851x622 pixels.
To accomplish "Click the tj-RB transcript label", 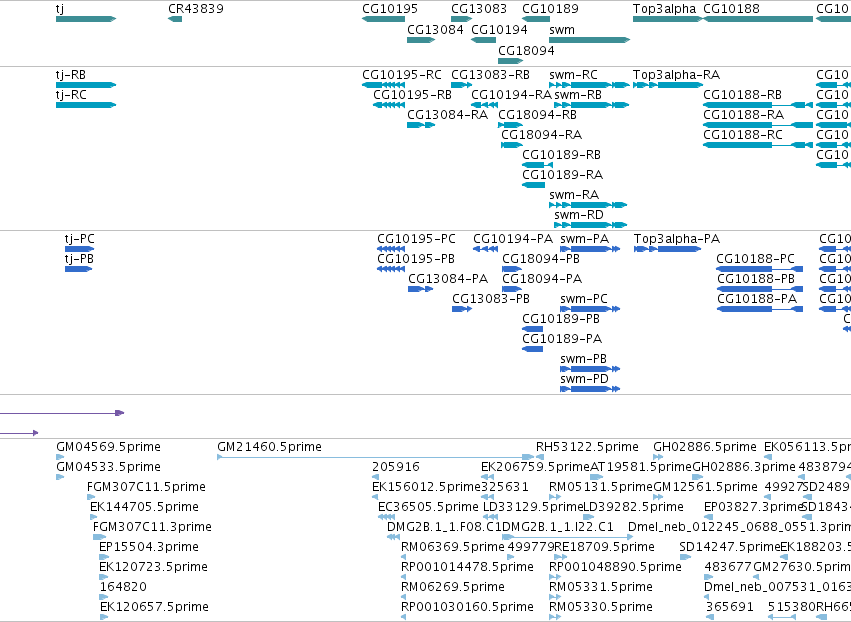I will [x=71, y=75].
